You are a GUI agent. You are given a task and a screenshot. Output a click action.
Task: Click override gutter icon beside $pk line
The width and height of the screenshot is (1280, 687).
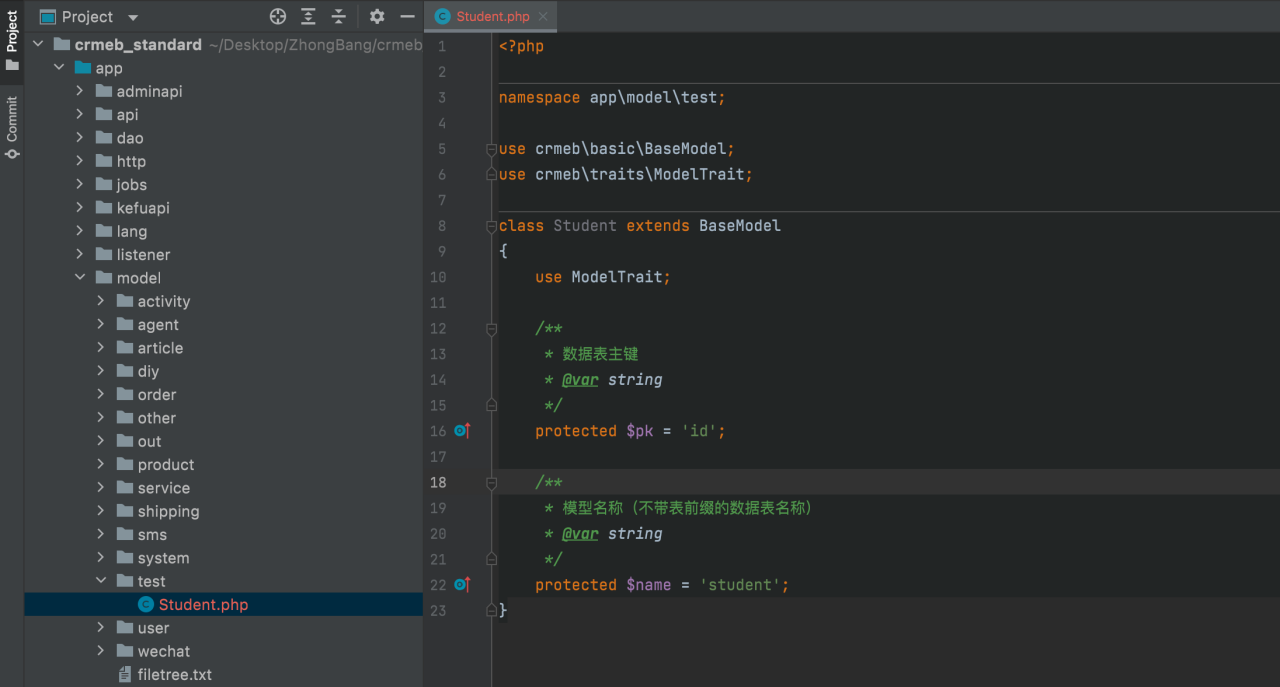coord(462,431)
